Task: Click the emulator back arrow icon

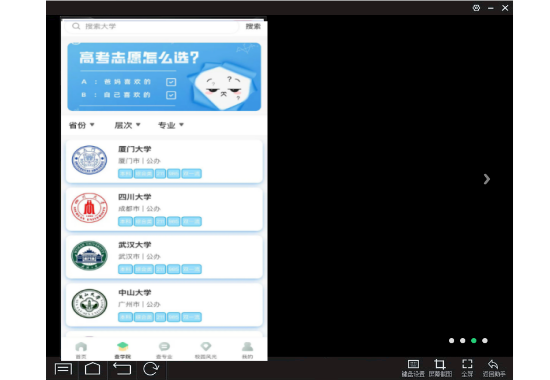Action: click(122, 369)
